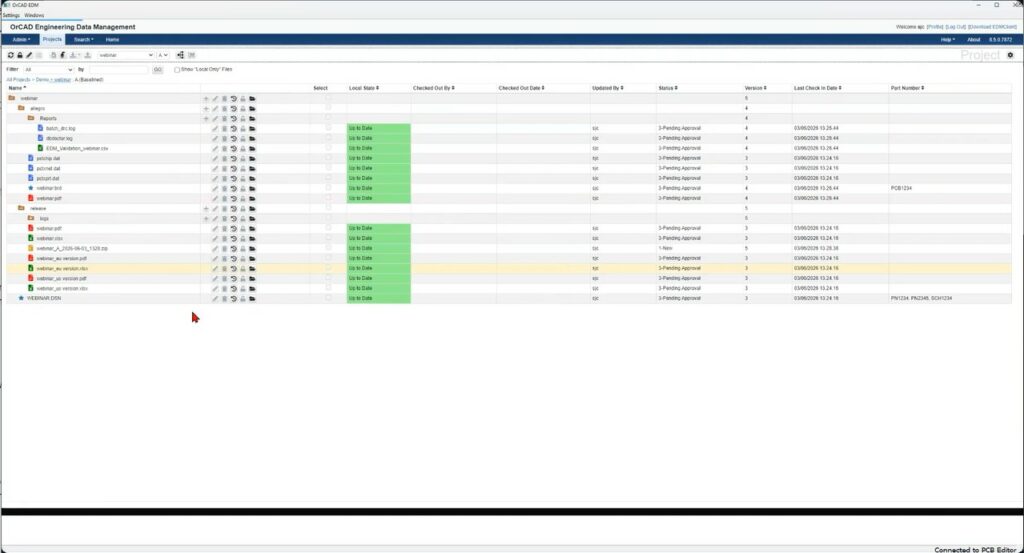Image resolution: width=1024 pixels, height=553 pixels.
Task: Enable the Show 'Local Only' Files checkbox
Action: click(x=177, y=69)
